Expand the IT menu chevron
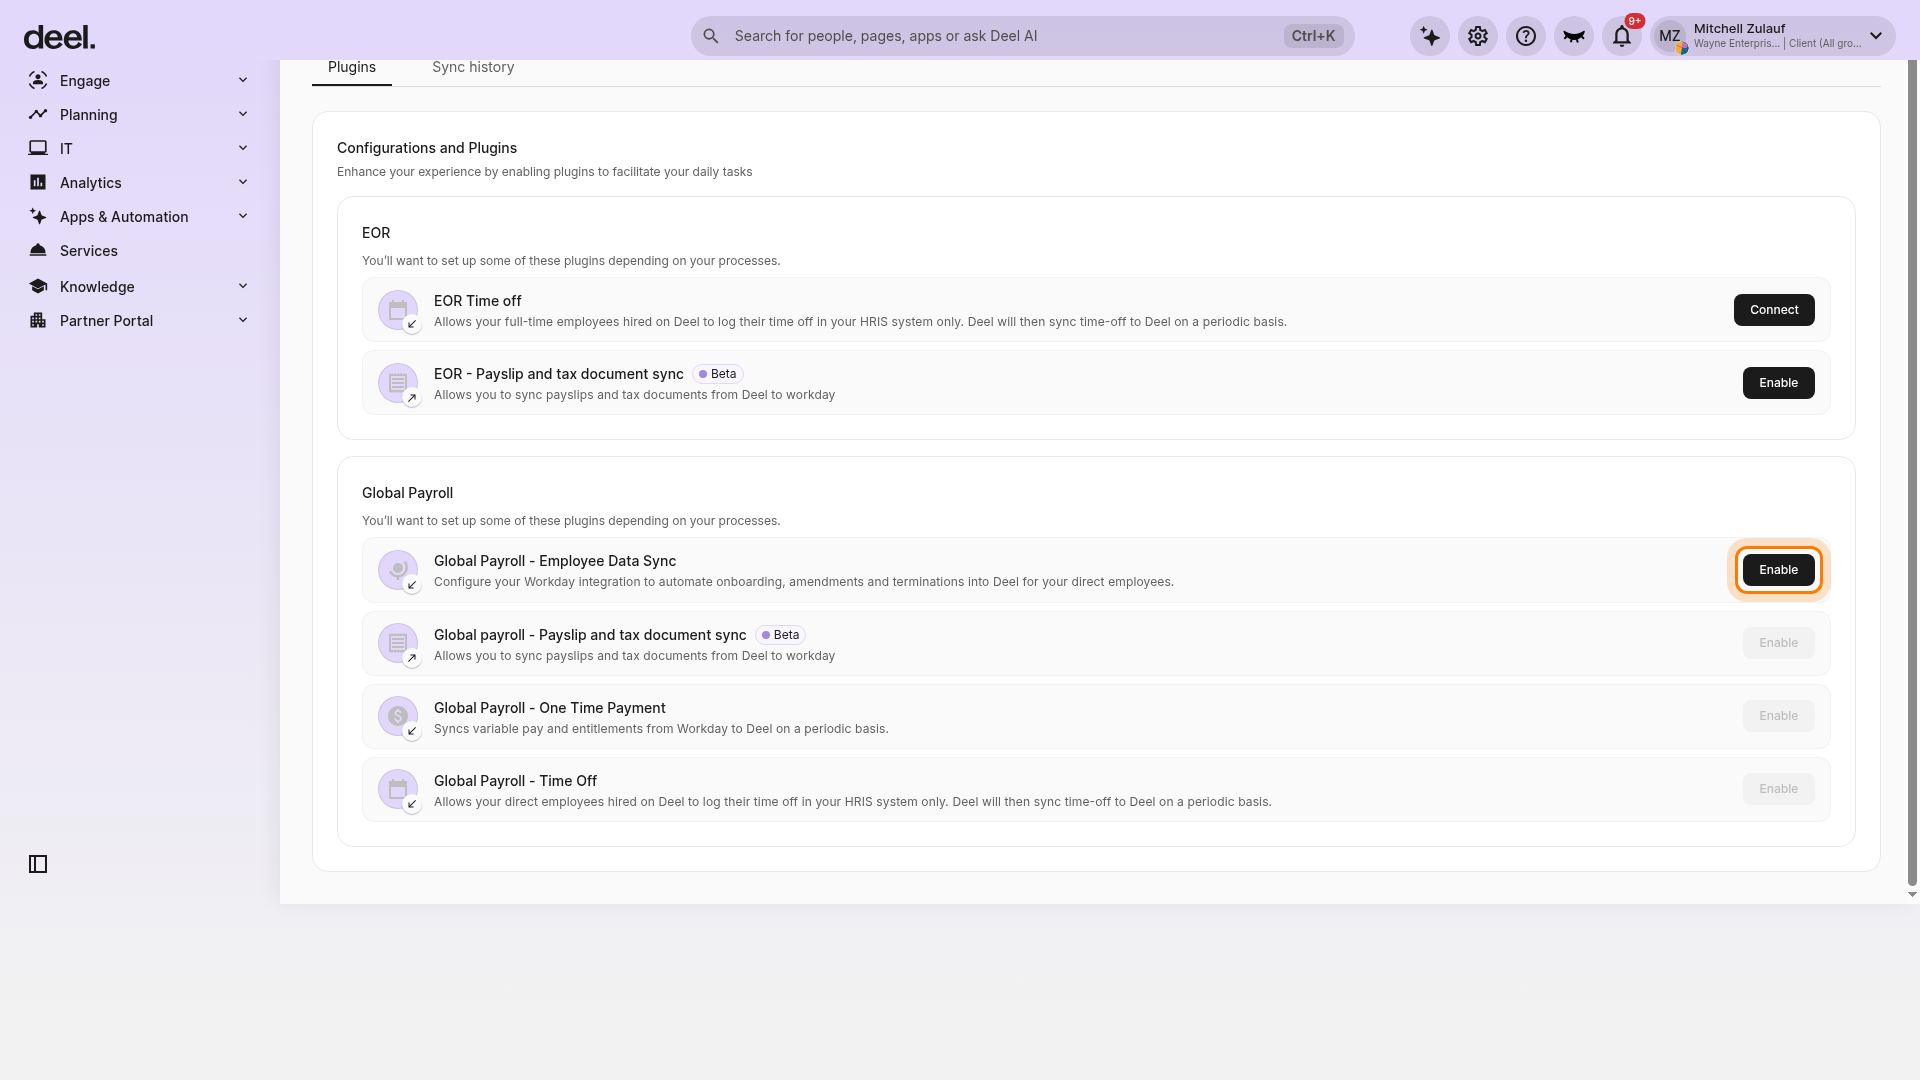The image size is (1920, 1080). pyautogui.click(x=243, y=148)
